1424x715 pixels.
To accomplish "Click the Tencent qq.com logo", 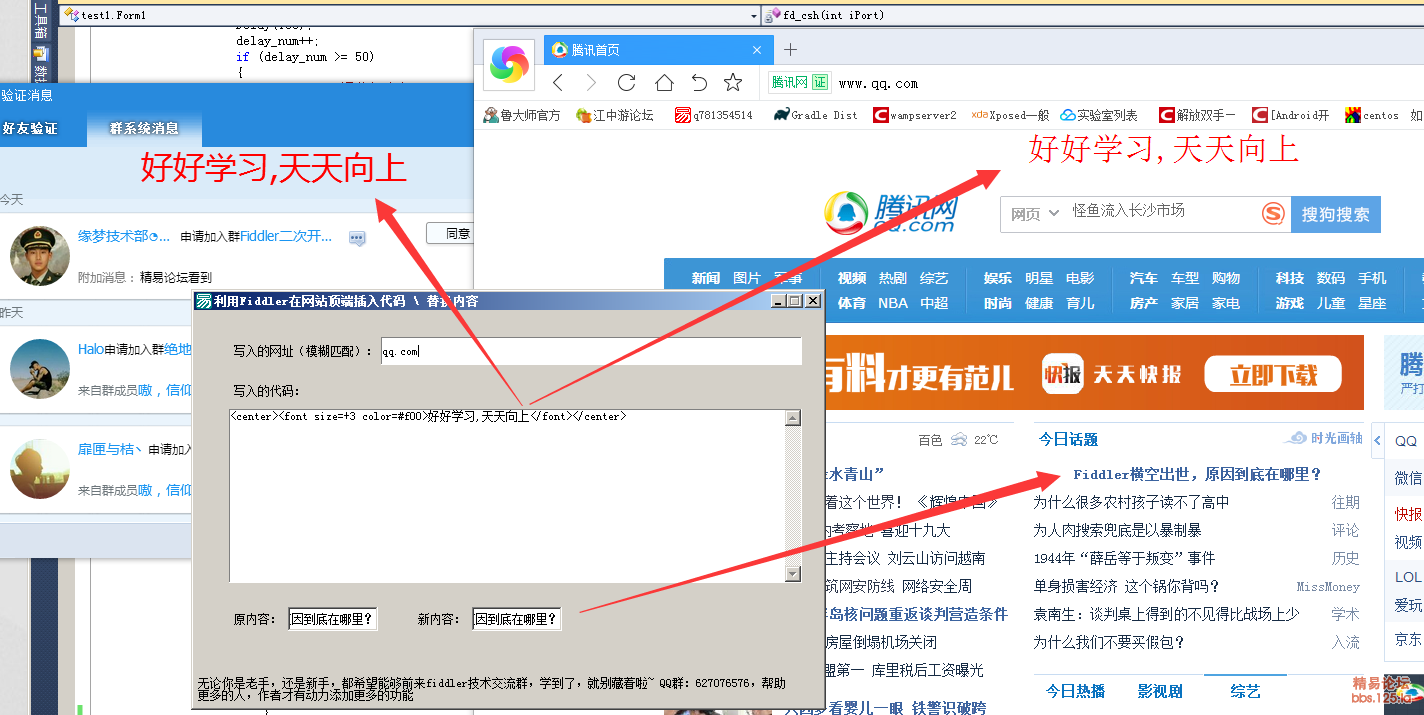I will pyautogui.click(x=890, y=213).
